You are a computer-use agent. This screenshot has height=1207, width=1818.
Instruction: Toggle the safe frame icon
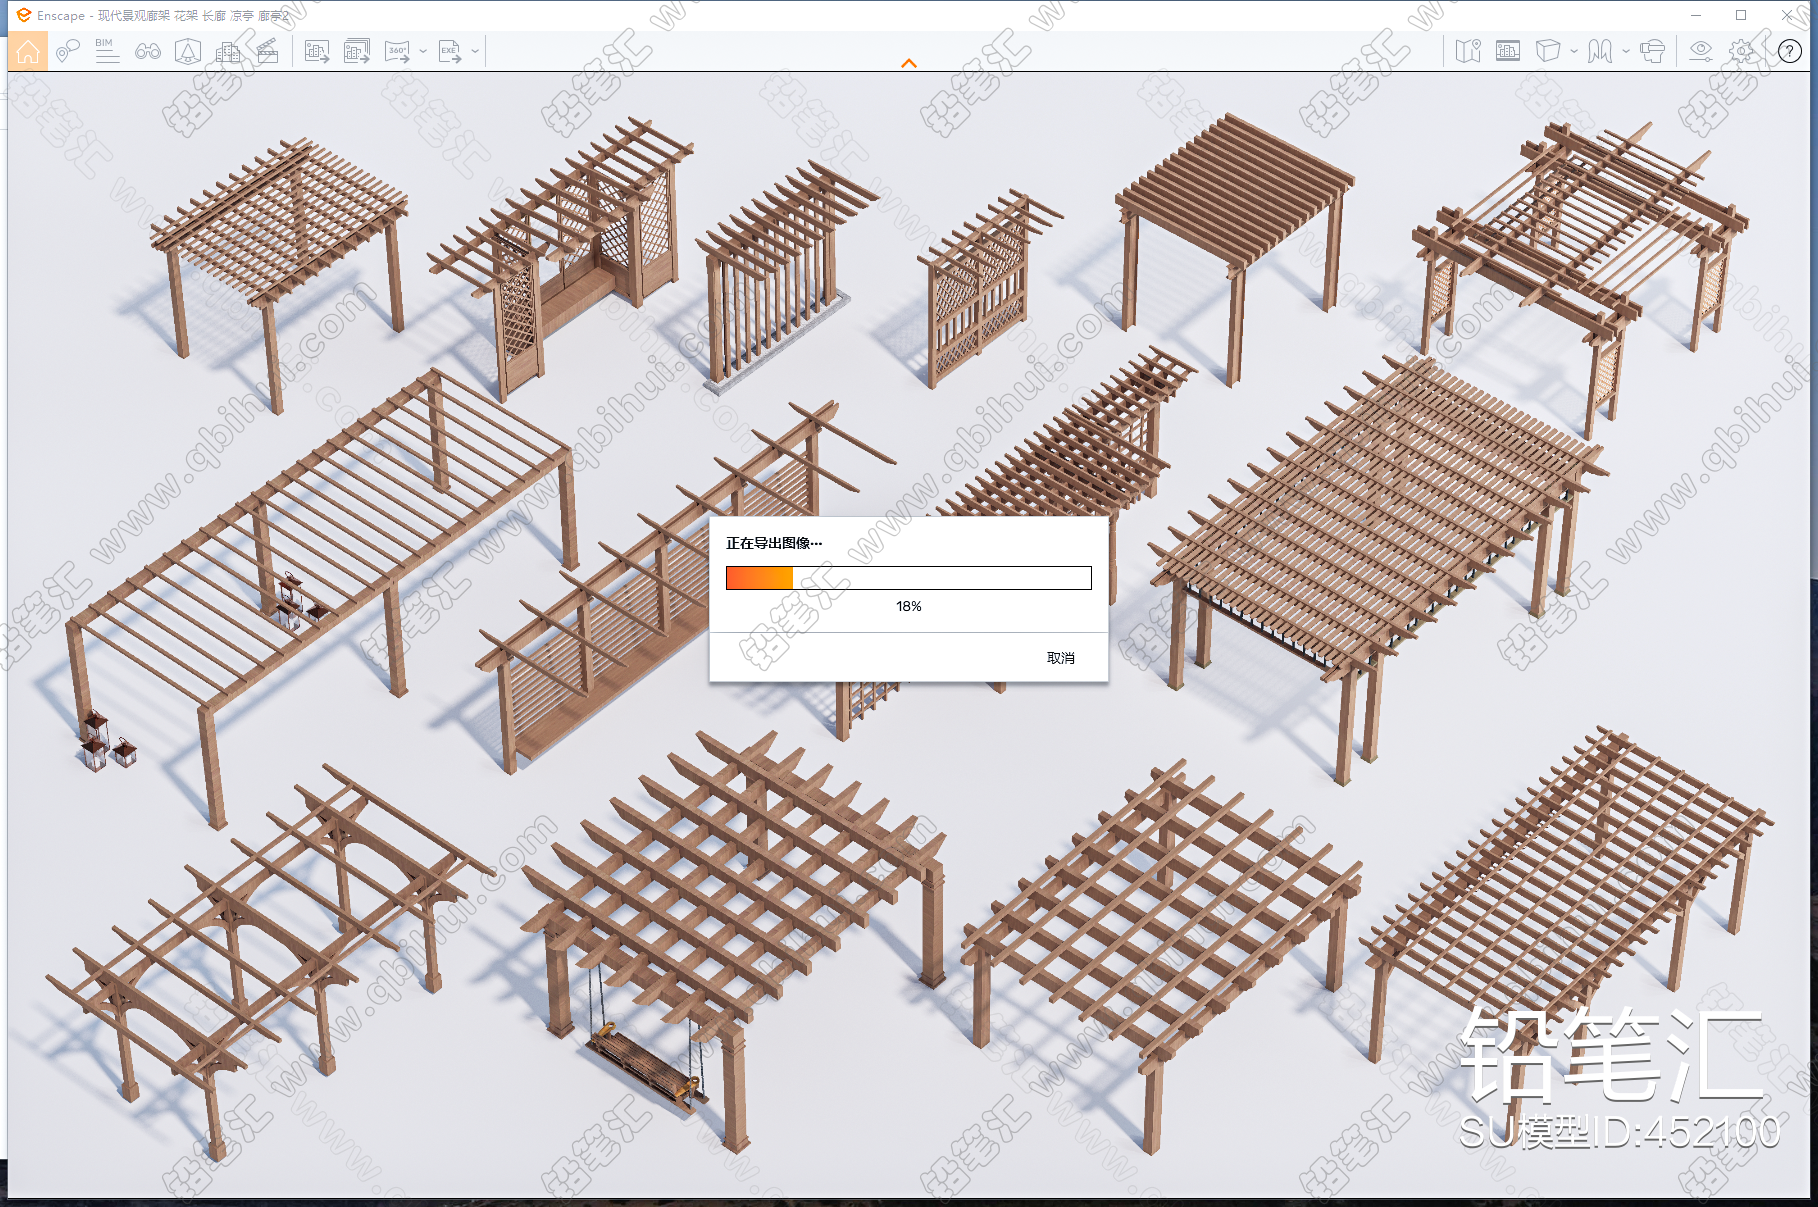click(x=1508, y=51)
